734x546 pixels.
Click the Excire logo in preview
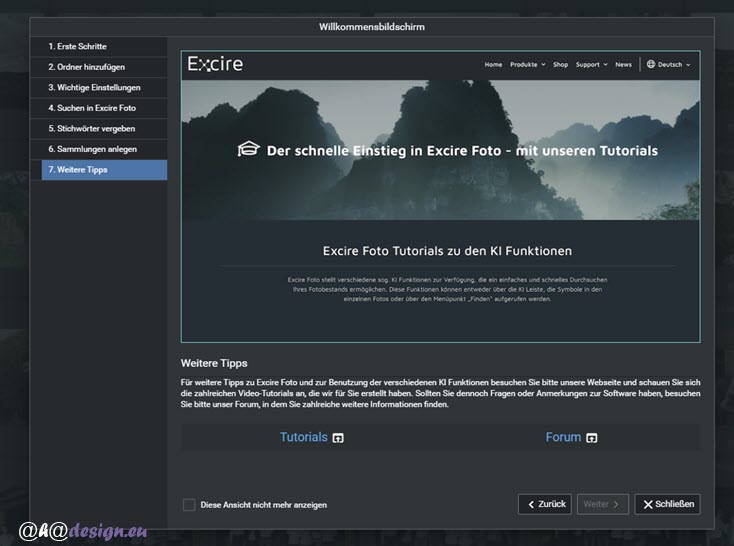point(215,64)
